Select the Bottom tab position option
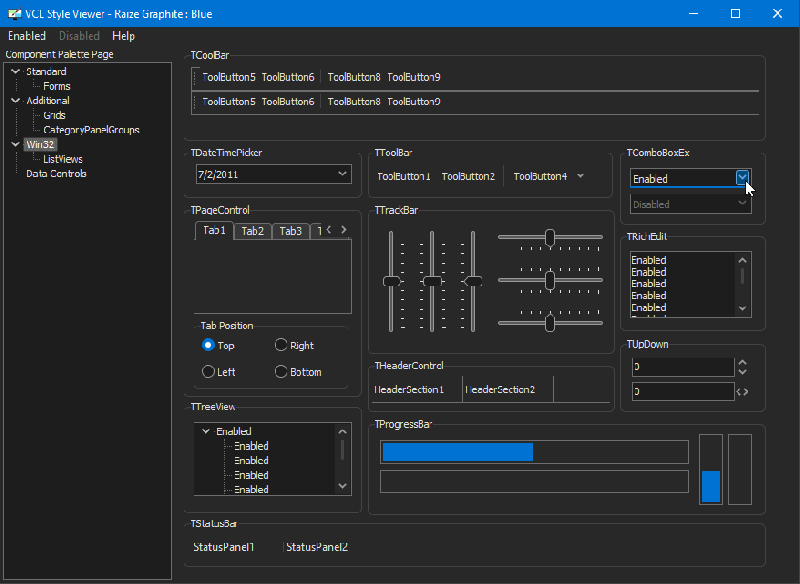 point(281,371)
